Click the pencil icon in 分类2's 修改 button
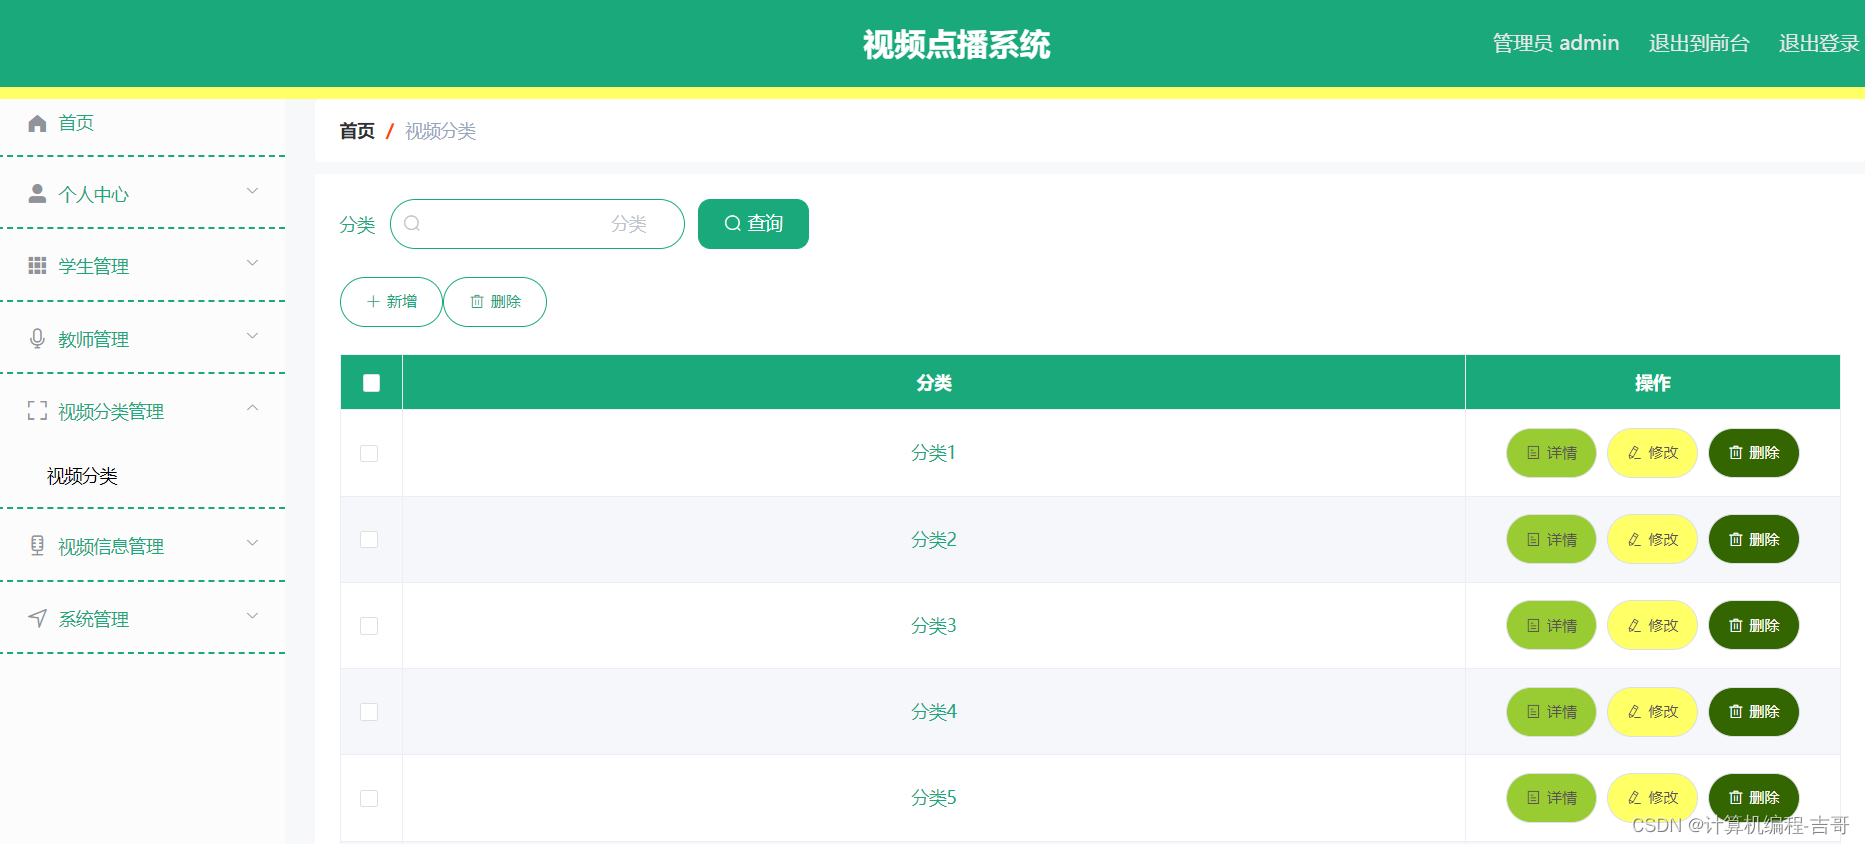 pyautogui.click(x=1634, y=540)
